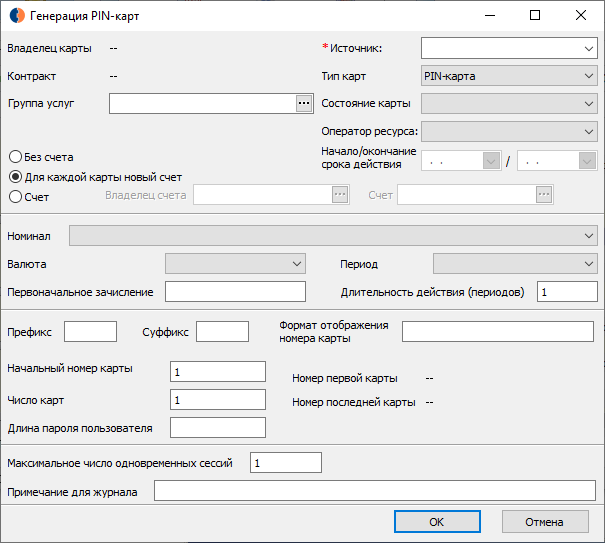
Task: Click the Отмена button
Action: tap(545, 522)
